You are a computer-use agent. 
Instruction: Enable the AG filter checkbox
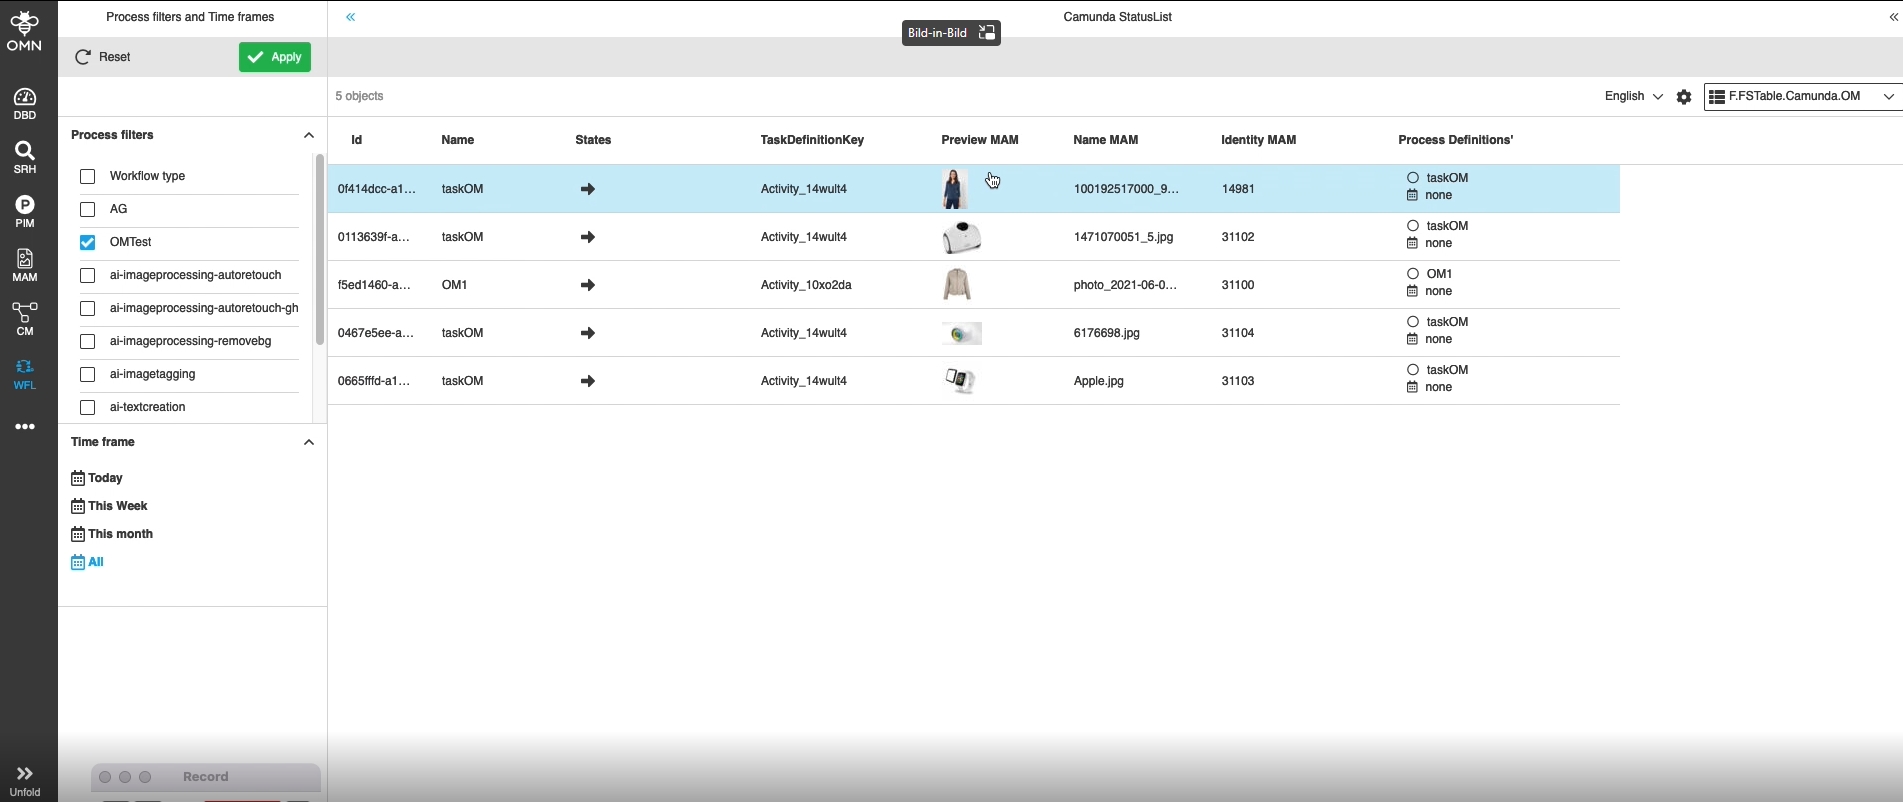(88, 210)
